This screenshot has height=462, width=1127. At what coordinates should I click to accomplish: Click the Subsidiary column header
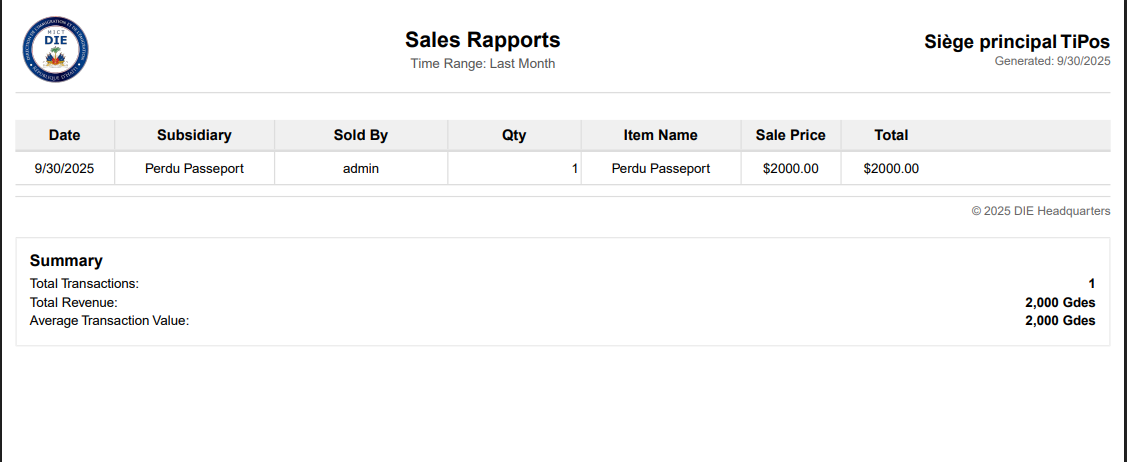tap(194, 135)
